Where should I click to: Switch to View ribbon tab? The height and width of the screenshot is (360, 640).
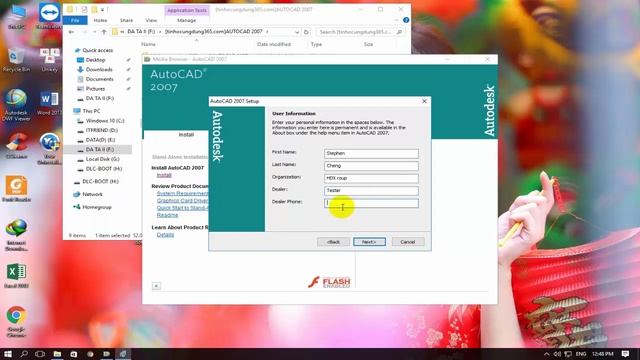[151, 20]
